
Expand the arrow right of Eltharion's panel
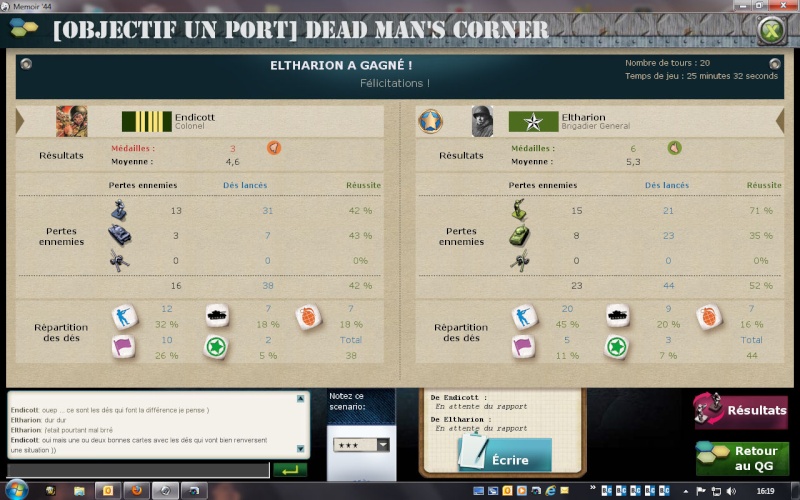tap(780, 121)
